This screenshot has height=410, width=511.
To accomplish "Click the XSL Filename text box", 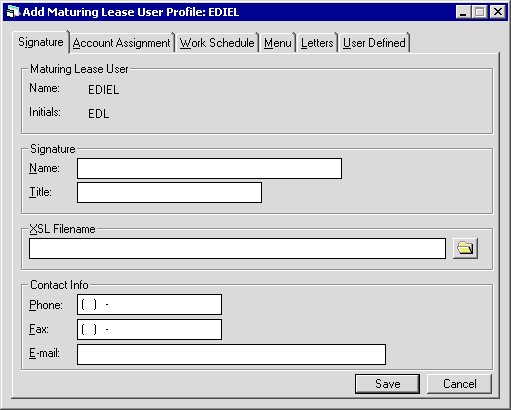I will pyautogui.click(x=237, y=248).
